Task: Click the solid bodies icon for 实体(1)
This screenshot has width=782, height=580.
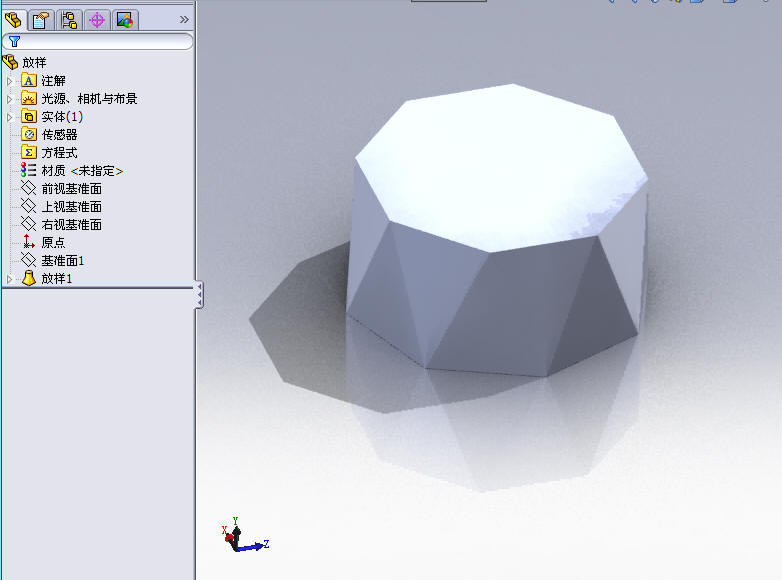Action: click(x=29, y=117)
